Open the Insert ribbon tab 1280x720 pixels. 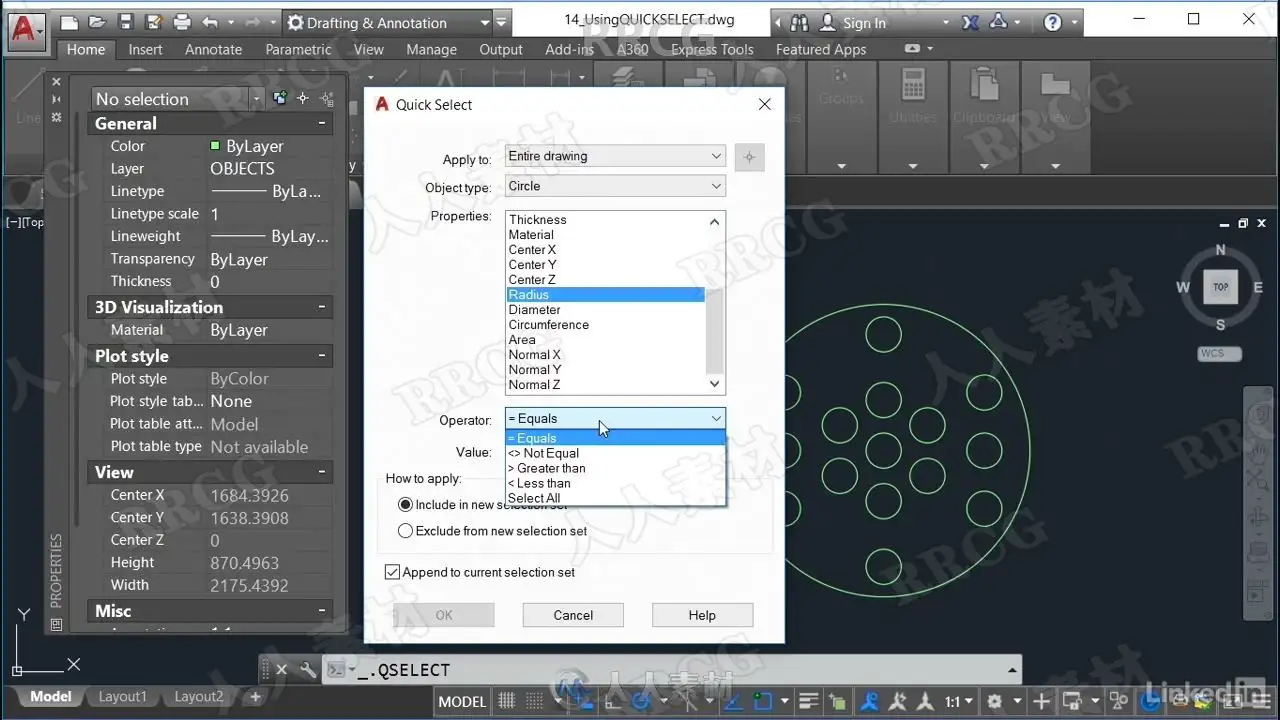(x=145, y=49)
